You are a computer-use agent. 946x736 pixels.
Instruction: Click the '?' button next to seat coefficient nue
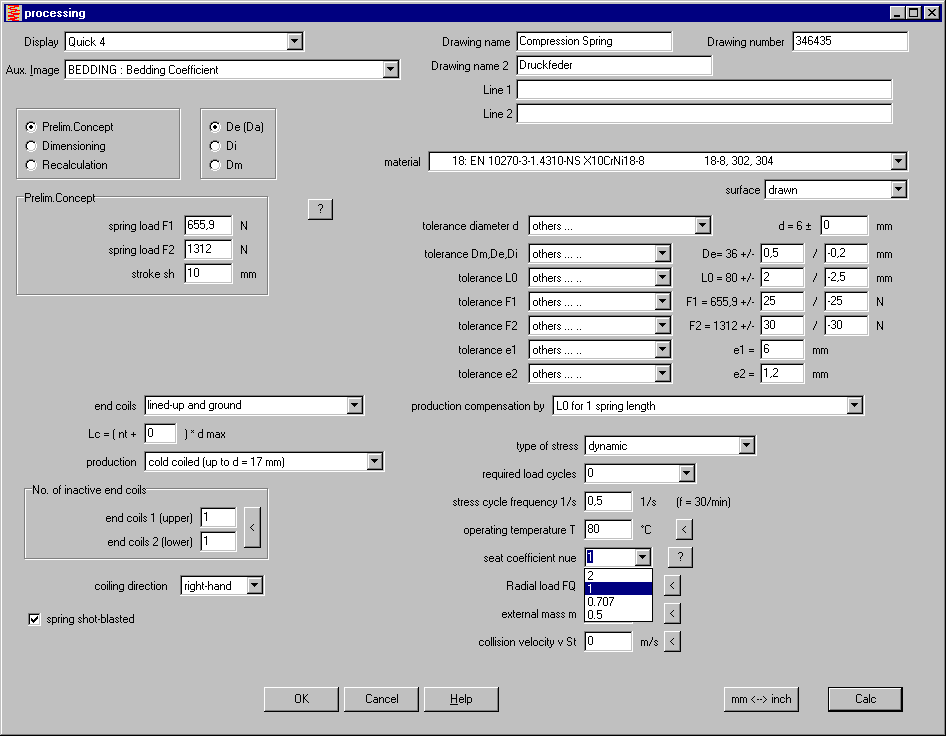pyautogui.click(x=679, y=557)
